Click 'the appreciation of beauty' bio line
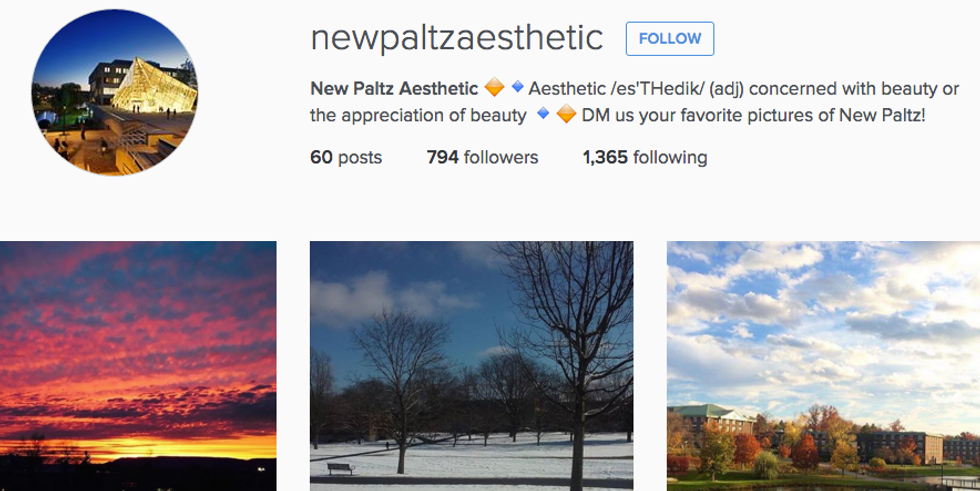The width and height of the screenshot is (980, 491). click(418, 115)
